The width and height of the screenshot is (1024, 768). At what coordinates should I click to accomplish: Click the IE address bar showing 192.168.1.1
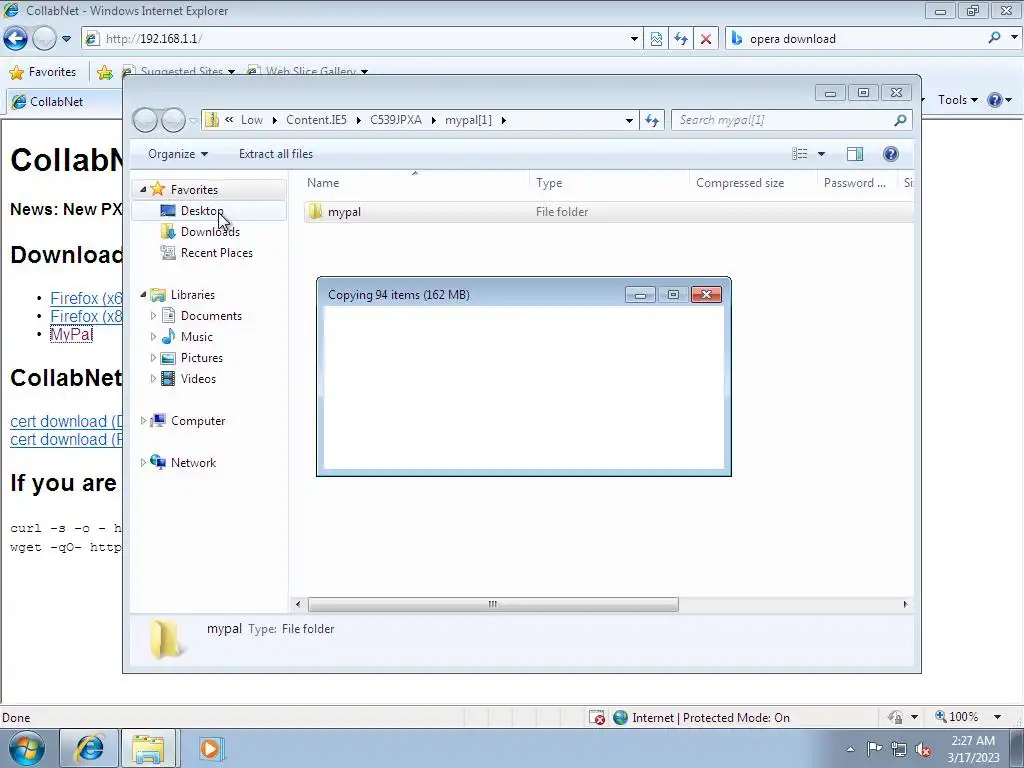tap(356, 39)
